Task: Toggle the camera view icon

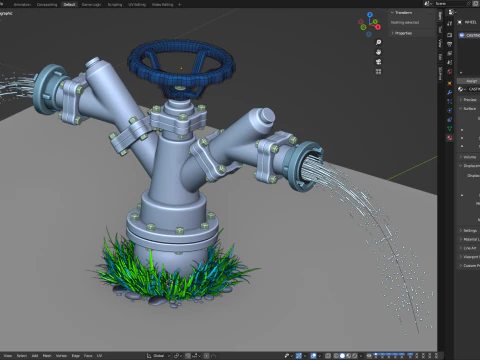Action: [378, 62]
